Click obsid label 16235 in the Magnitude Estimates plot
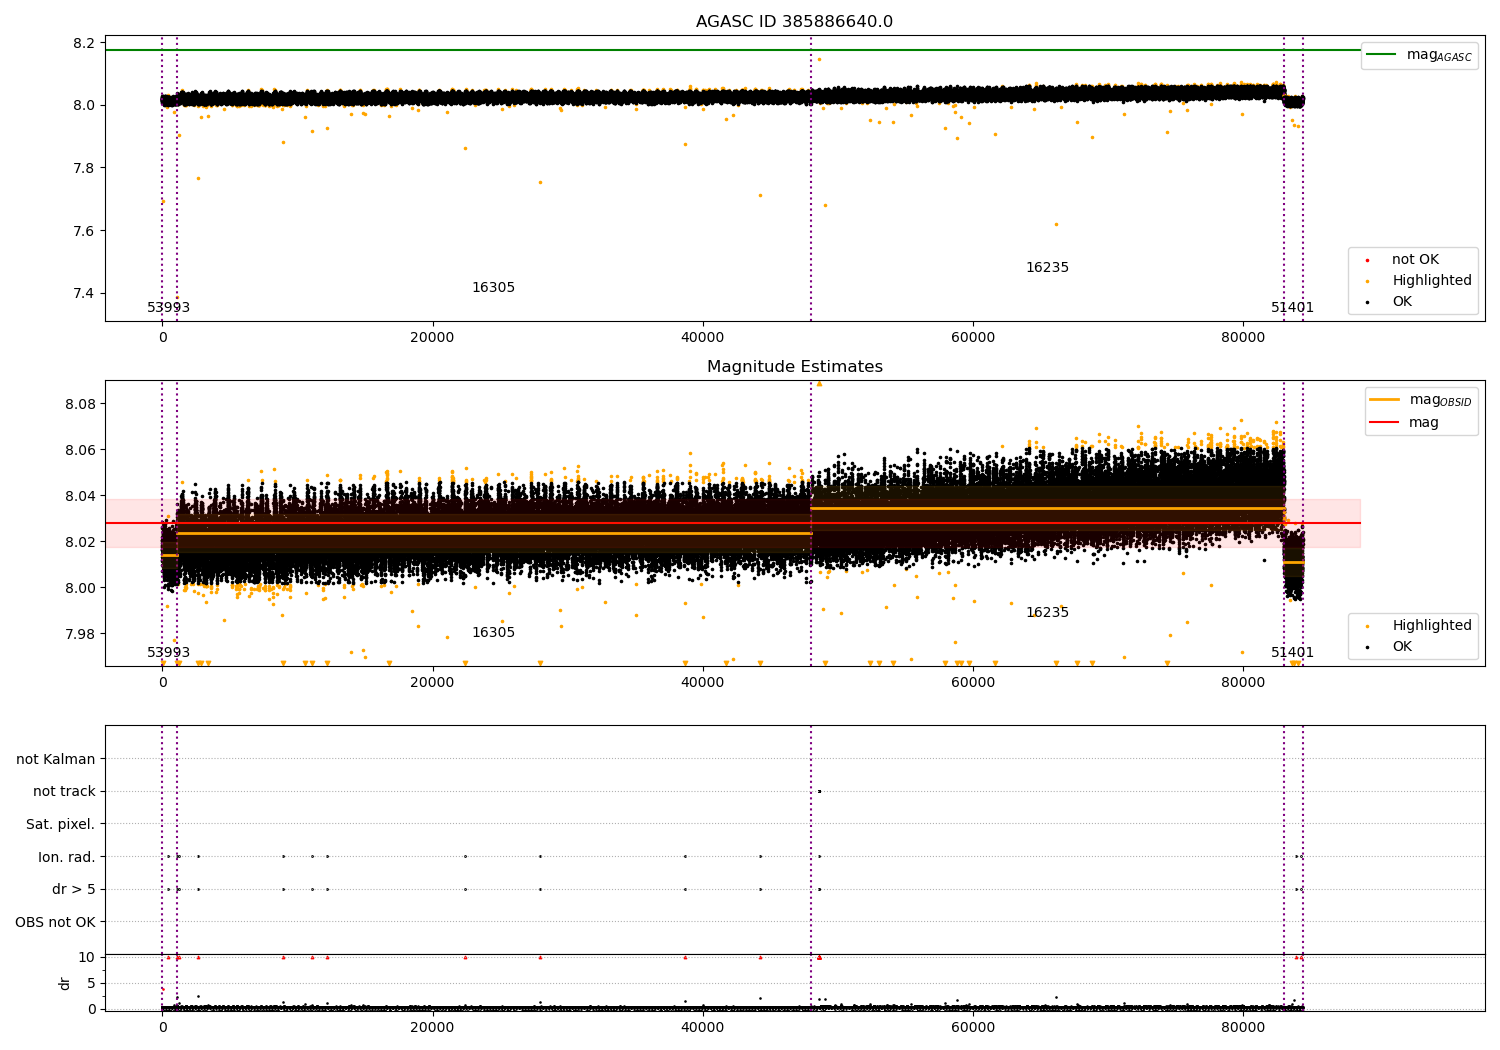This screenshot has width=1500, height=1050. click(1047, 613)
